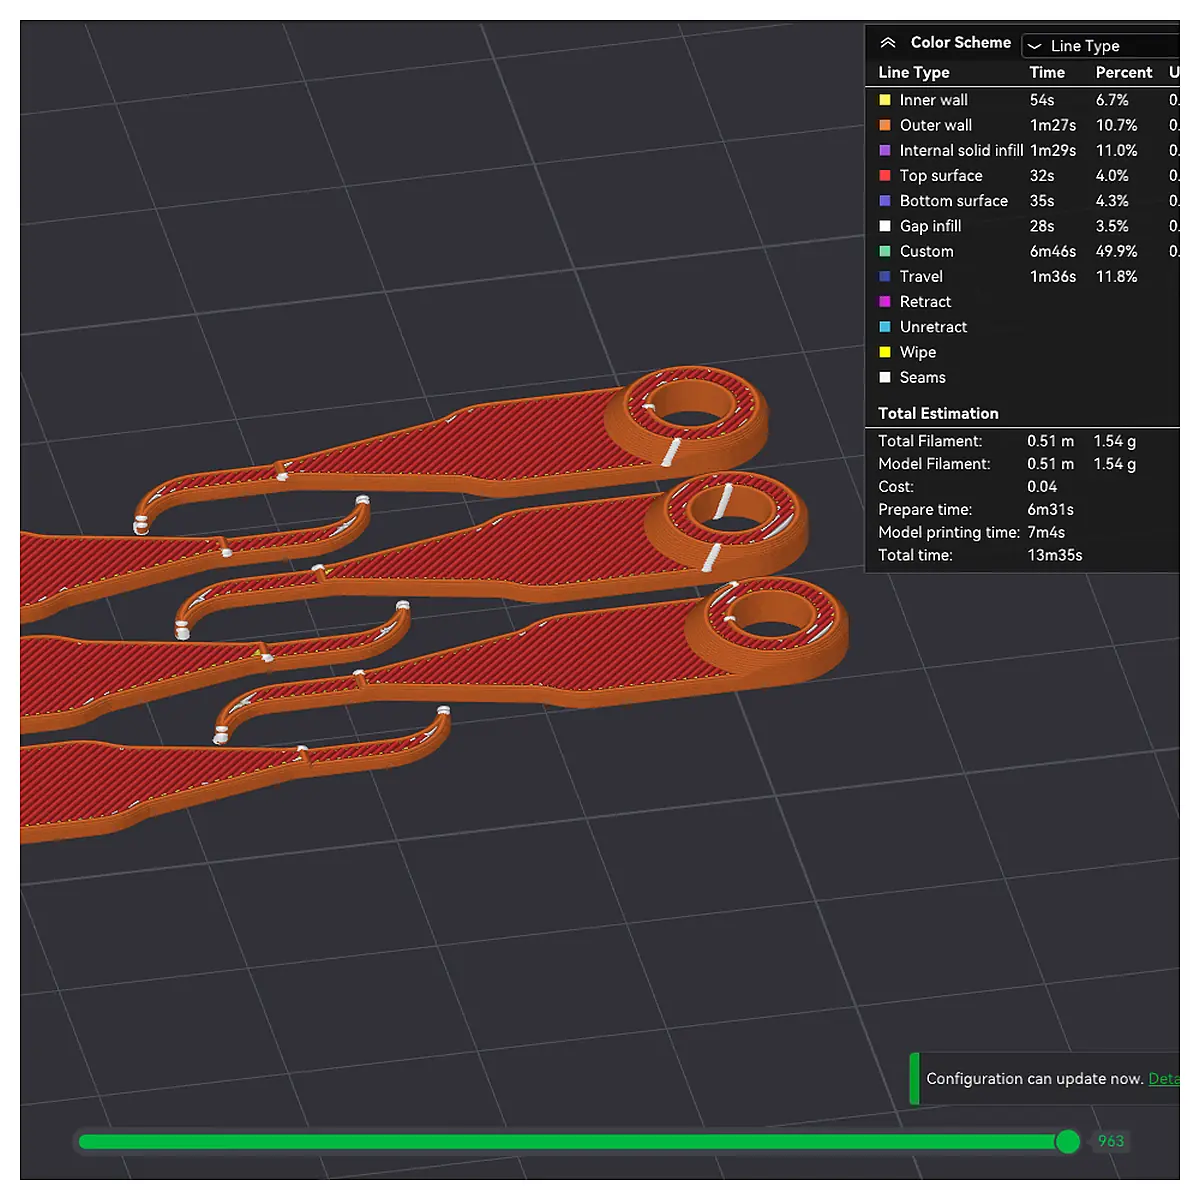Click the dark blue Travel swatch
The width and height of the screenshot is (1200, 1200).
click(x=885, y=276)
